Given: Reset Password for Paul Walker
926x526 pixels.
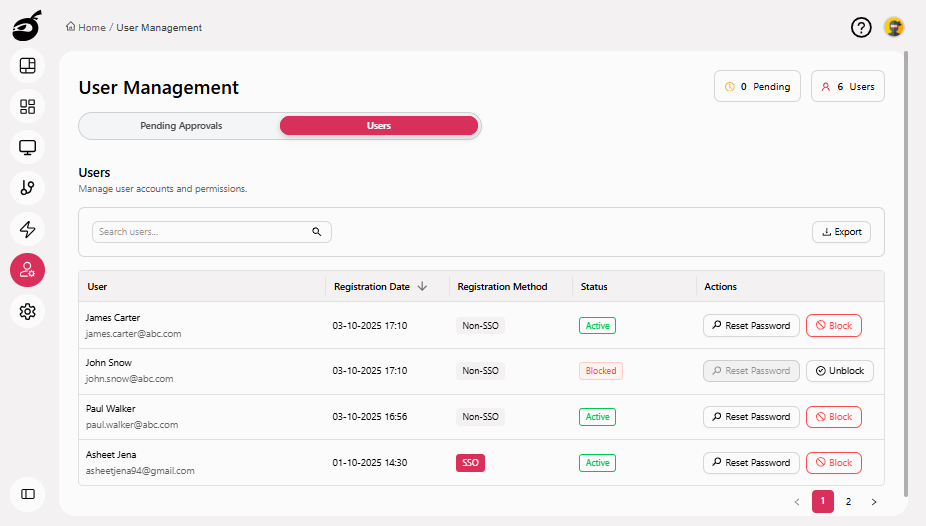Looking at the screenshot, I should 751,417.
